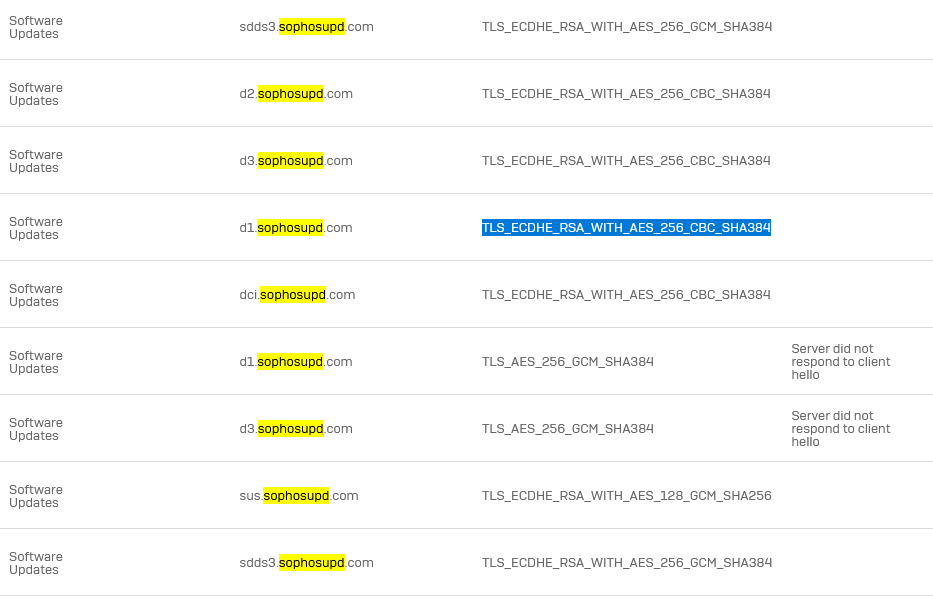
Task: Select the dci.sophosupd.com hostname cell
Action: pos(297,295)
